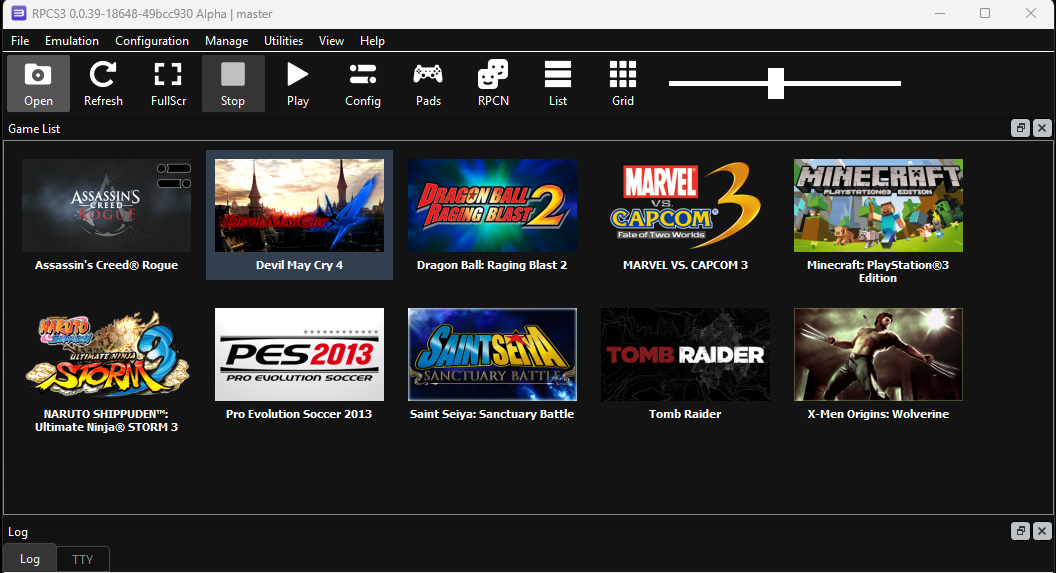Select the Log tab
Viewport: 1056px width, 573px height.
coord(30,559)
